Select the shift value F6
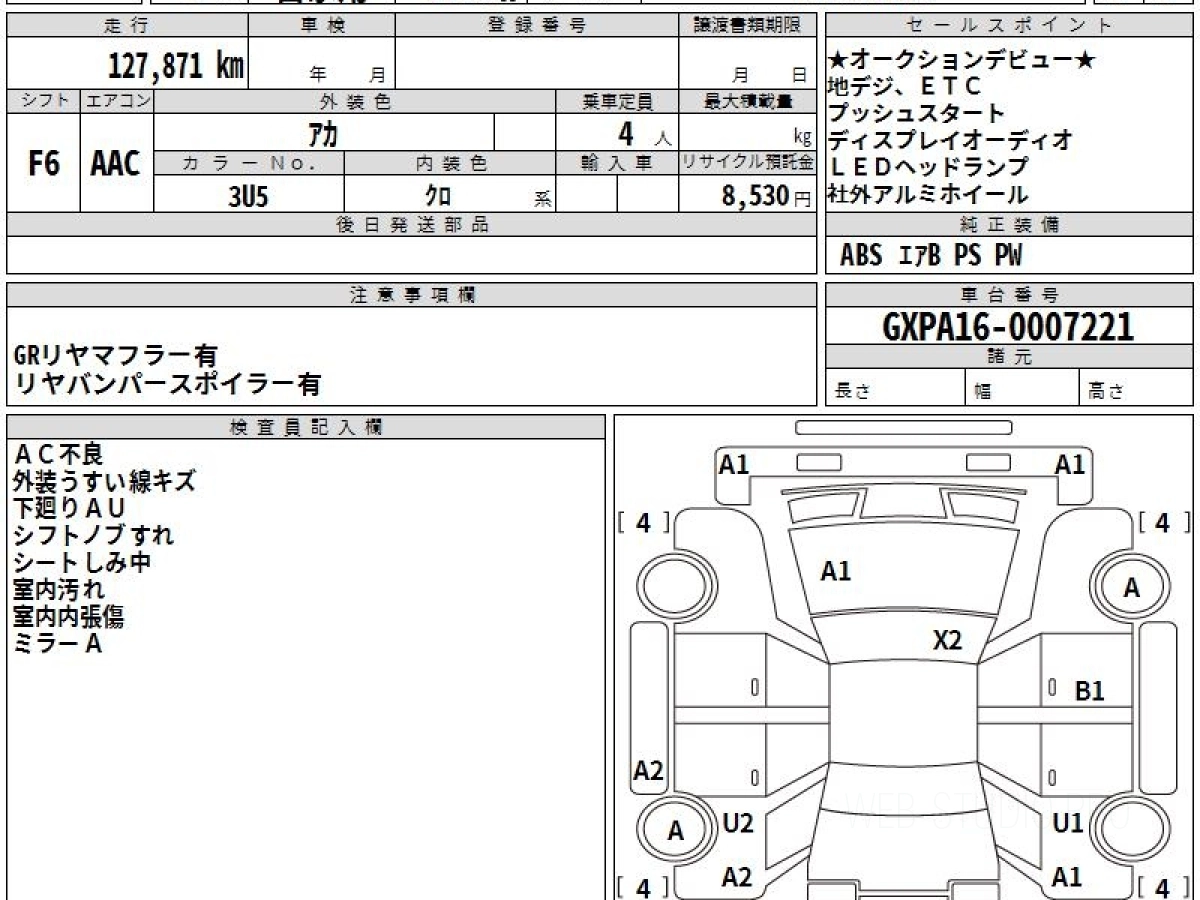Screen dimensions: 1200x900 pos(44,164)
